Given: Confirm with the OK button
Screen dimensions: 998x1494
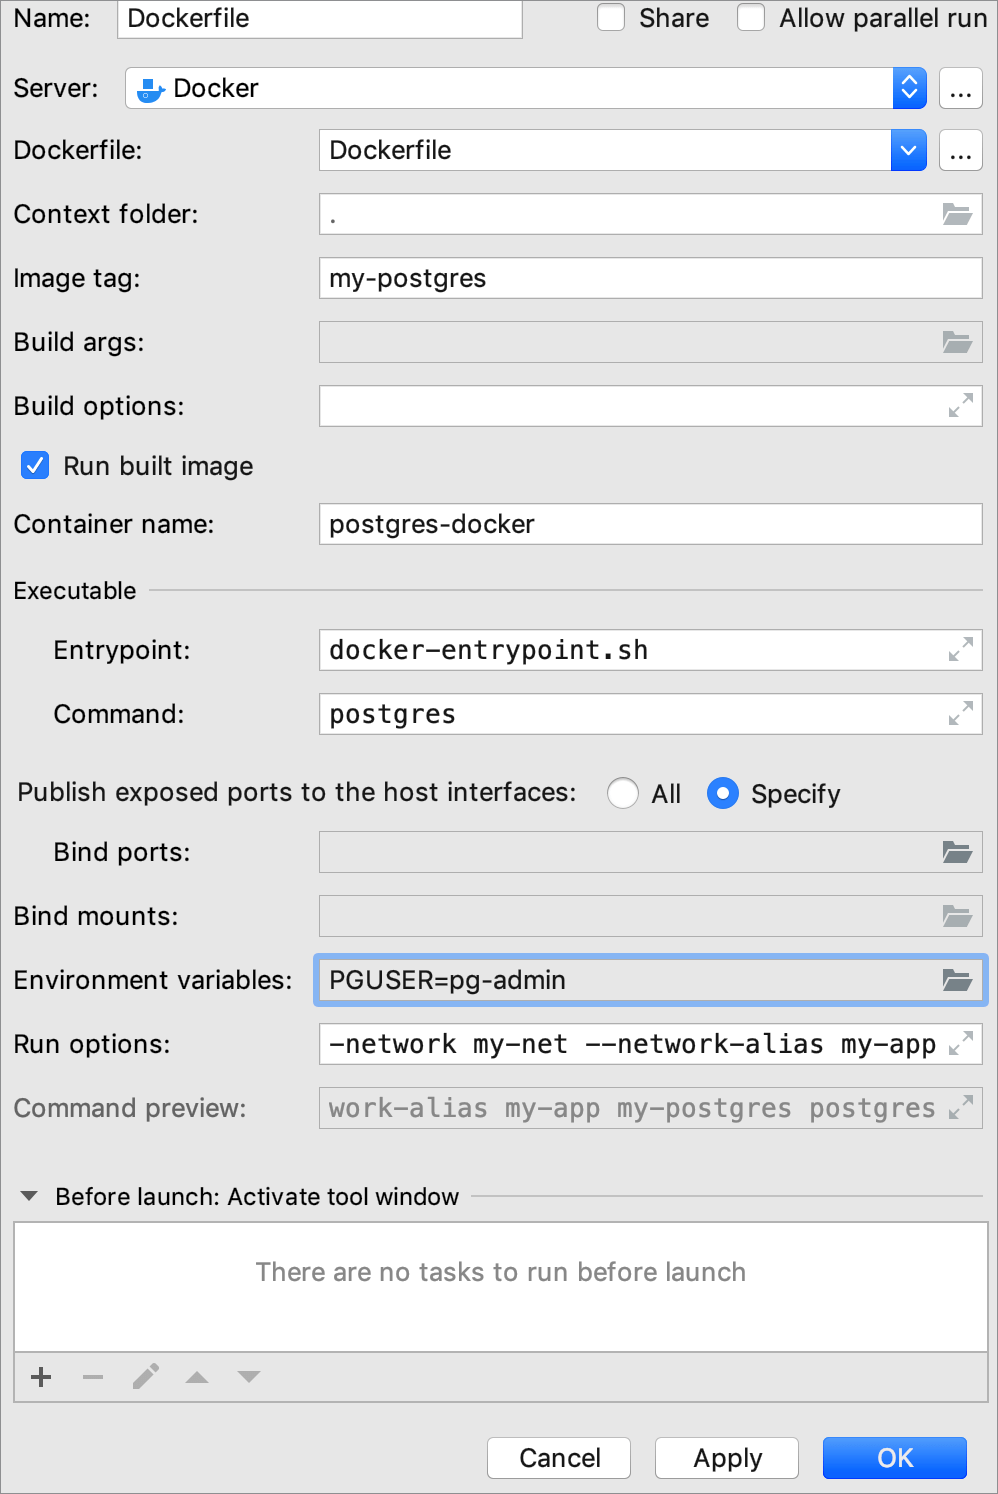Looking at the screenshot, I should click(895, 1458).
